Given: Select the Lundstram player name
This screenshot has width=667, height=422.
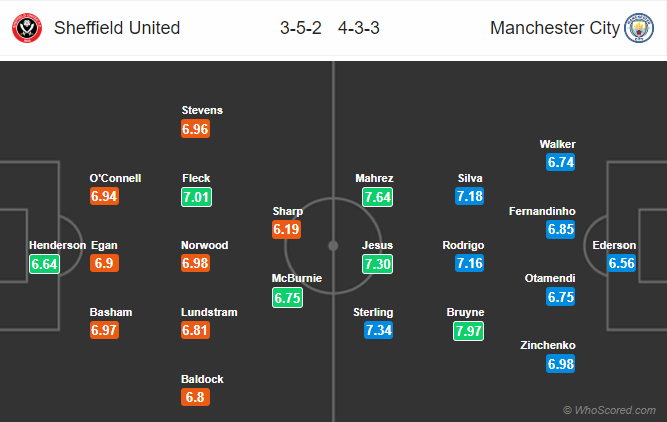Looking at the screenshot, I should 209,312.
